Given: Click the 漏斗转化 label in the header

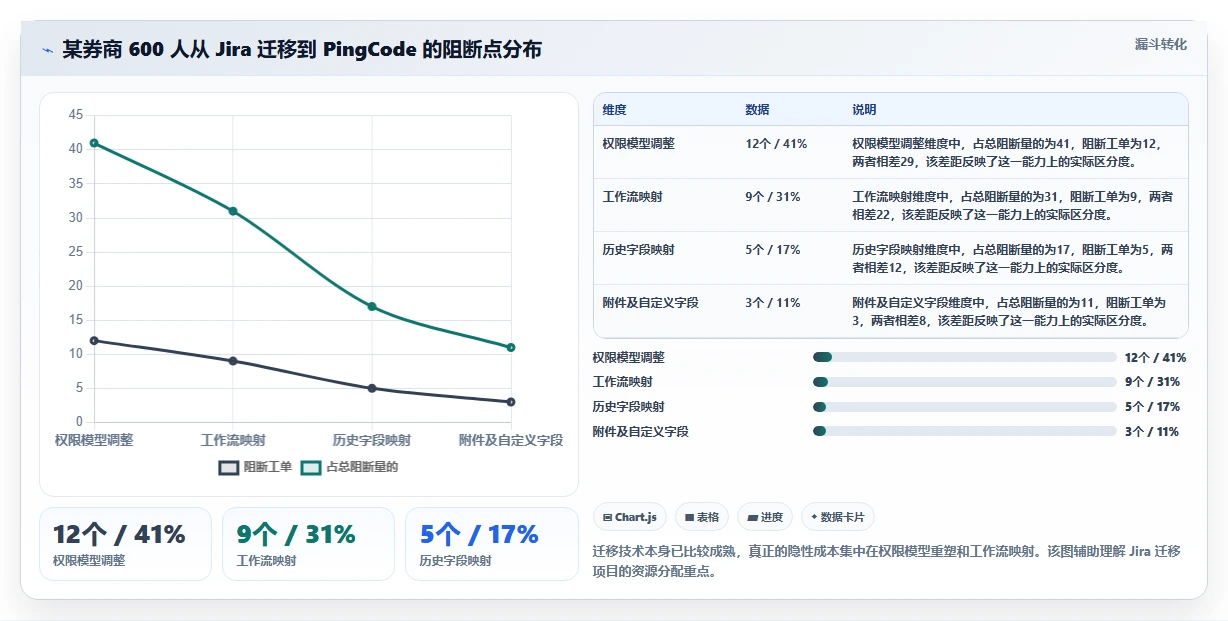Looking at the screenshot, I should click(1160, 44).
